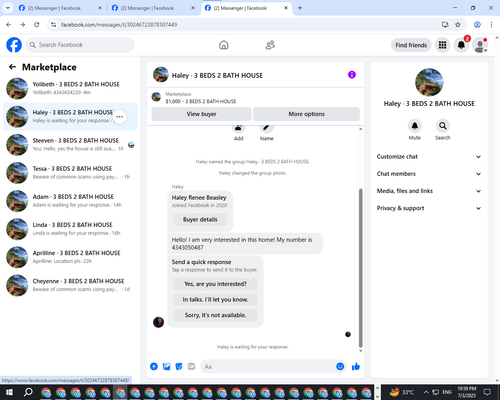
Task: Open the Chrome tab search dropdown
Action: click(x=7, y=8)
